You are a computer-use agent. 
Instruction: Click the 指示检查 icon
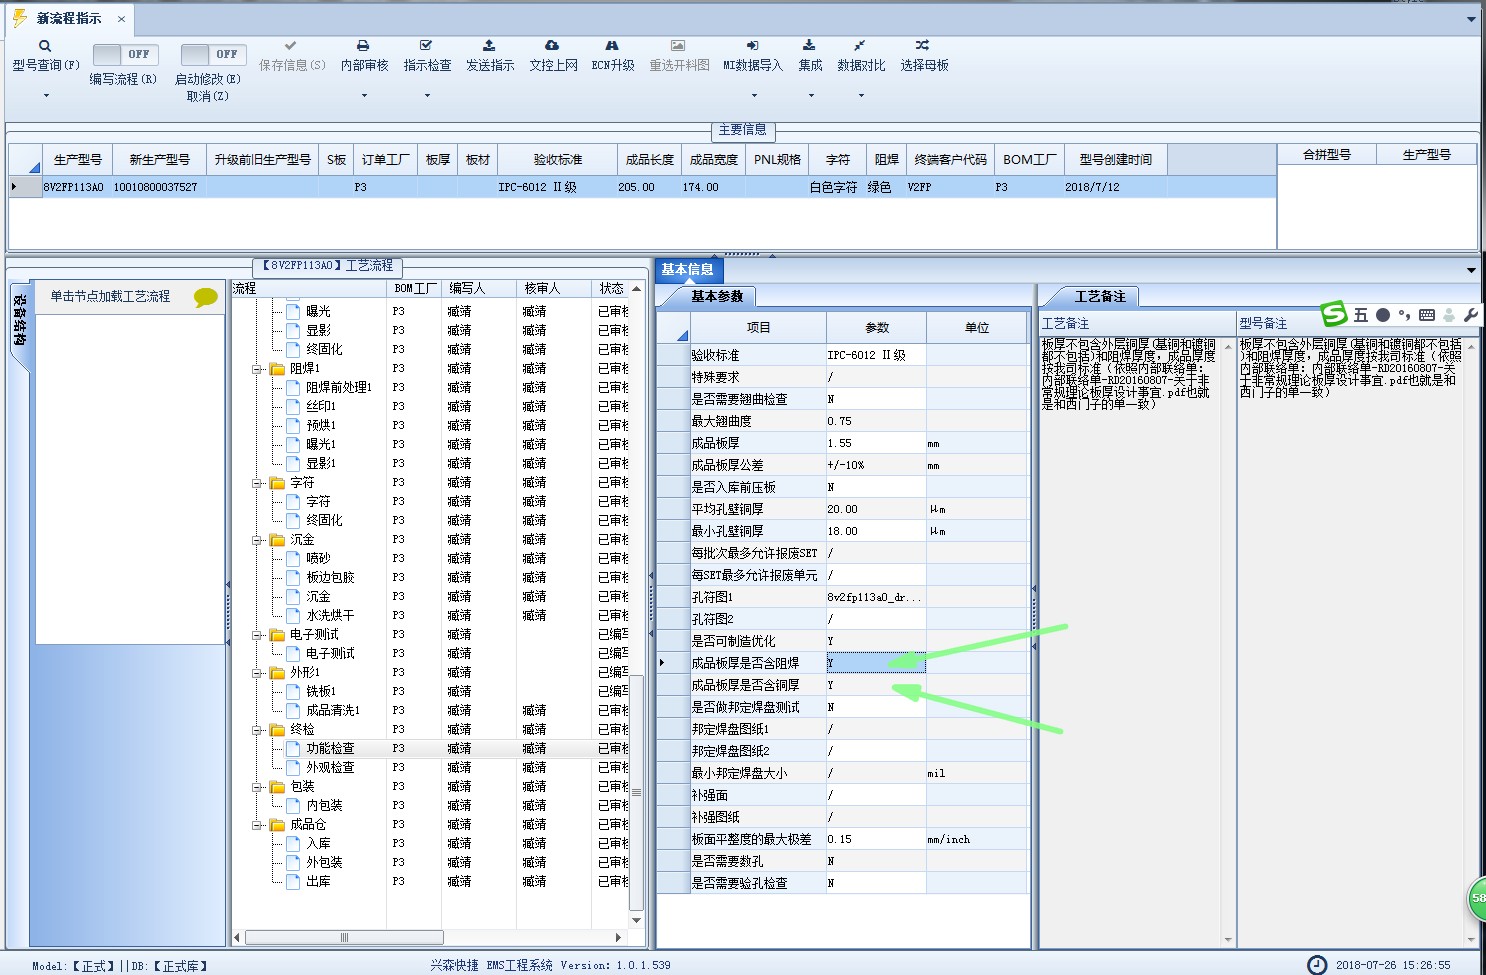427,46
